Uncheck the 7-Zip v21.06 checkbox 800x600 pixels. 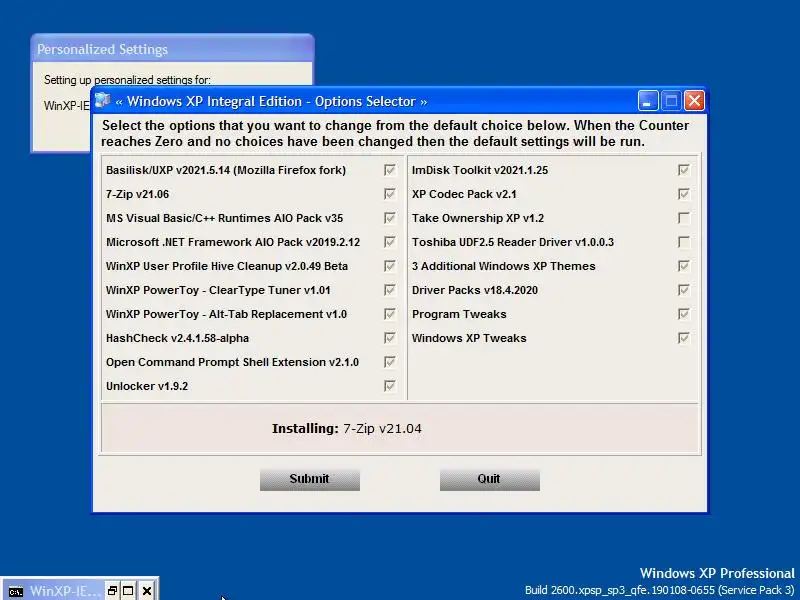coord(390,194)
